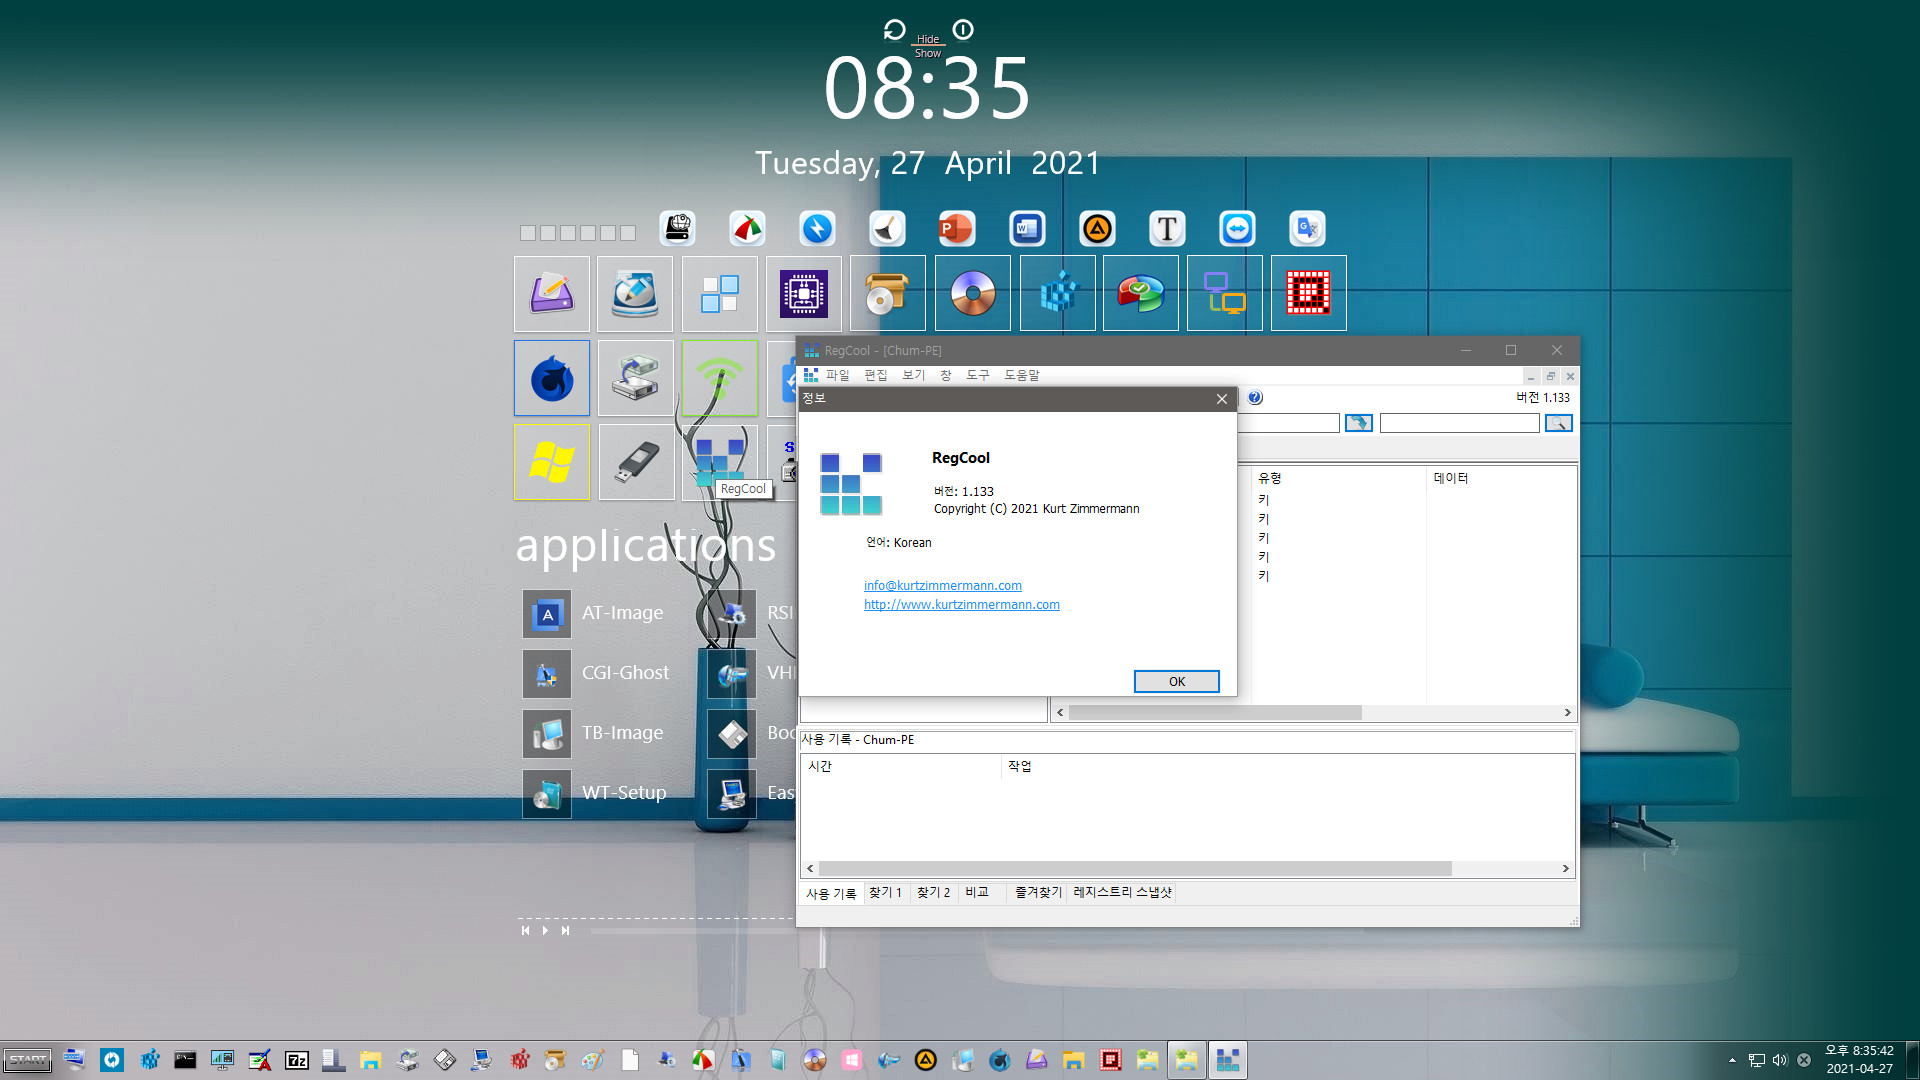Open the purple drive with pencil tile
The image size is (1920, 1080).
[x=552, y=293]
